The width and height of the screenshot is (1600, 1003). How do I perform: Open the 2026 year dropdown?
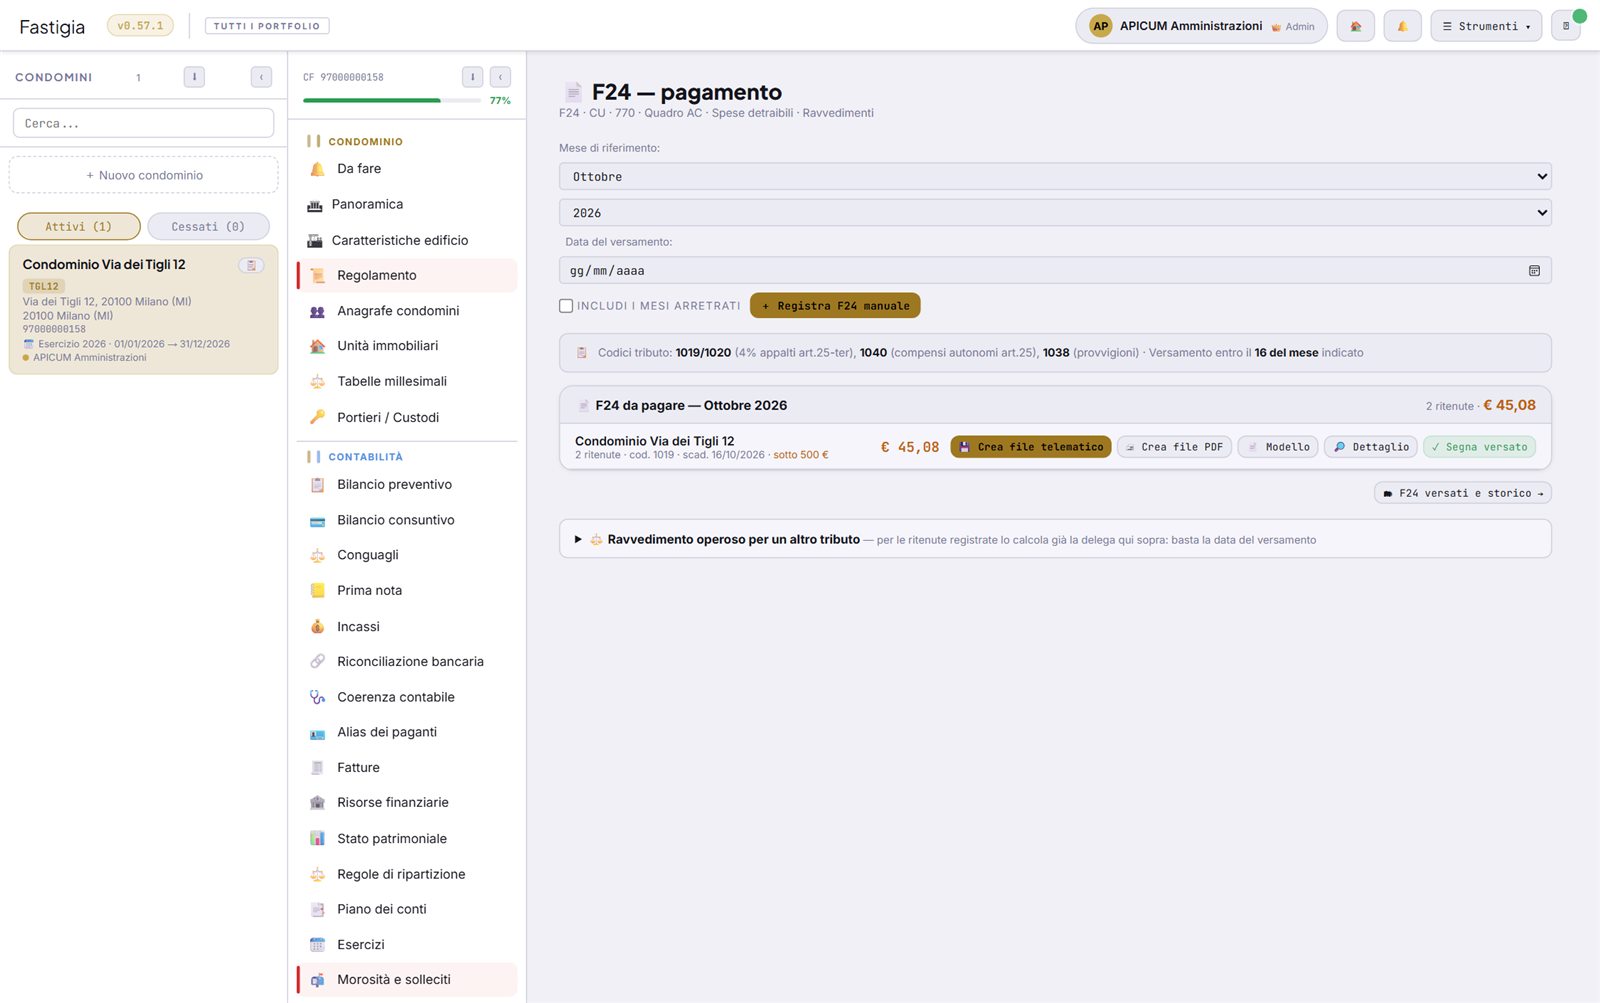[x=1055, y=213]
